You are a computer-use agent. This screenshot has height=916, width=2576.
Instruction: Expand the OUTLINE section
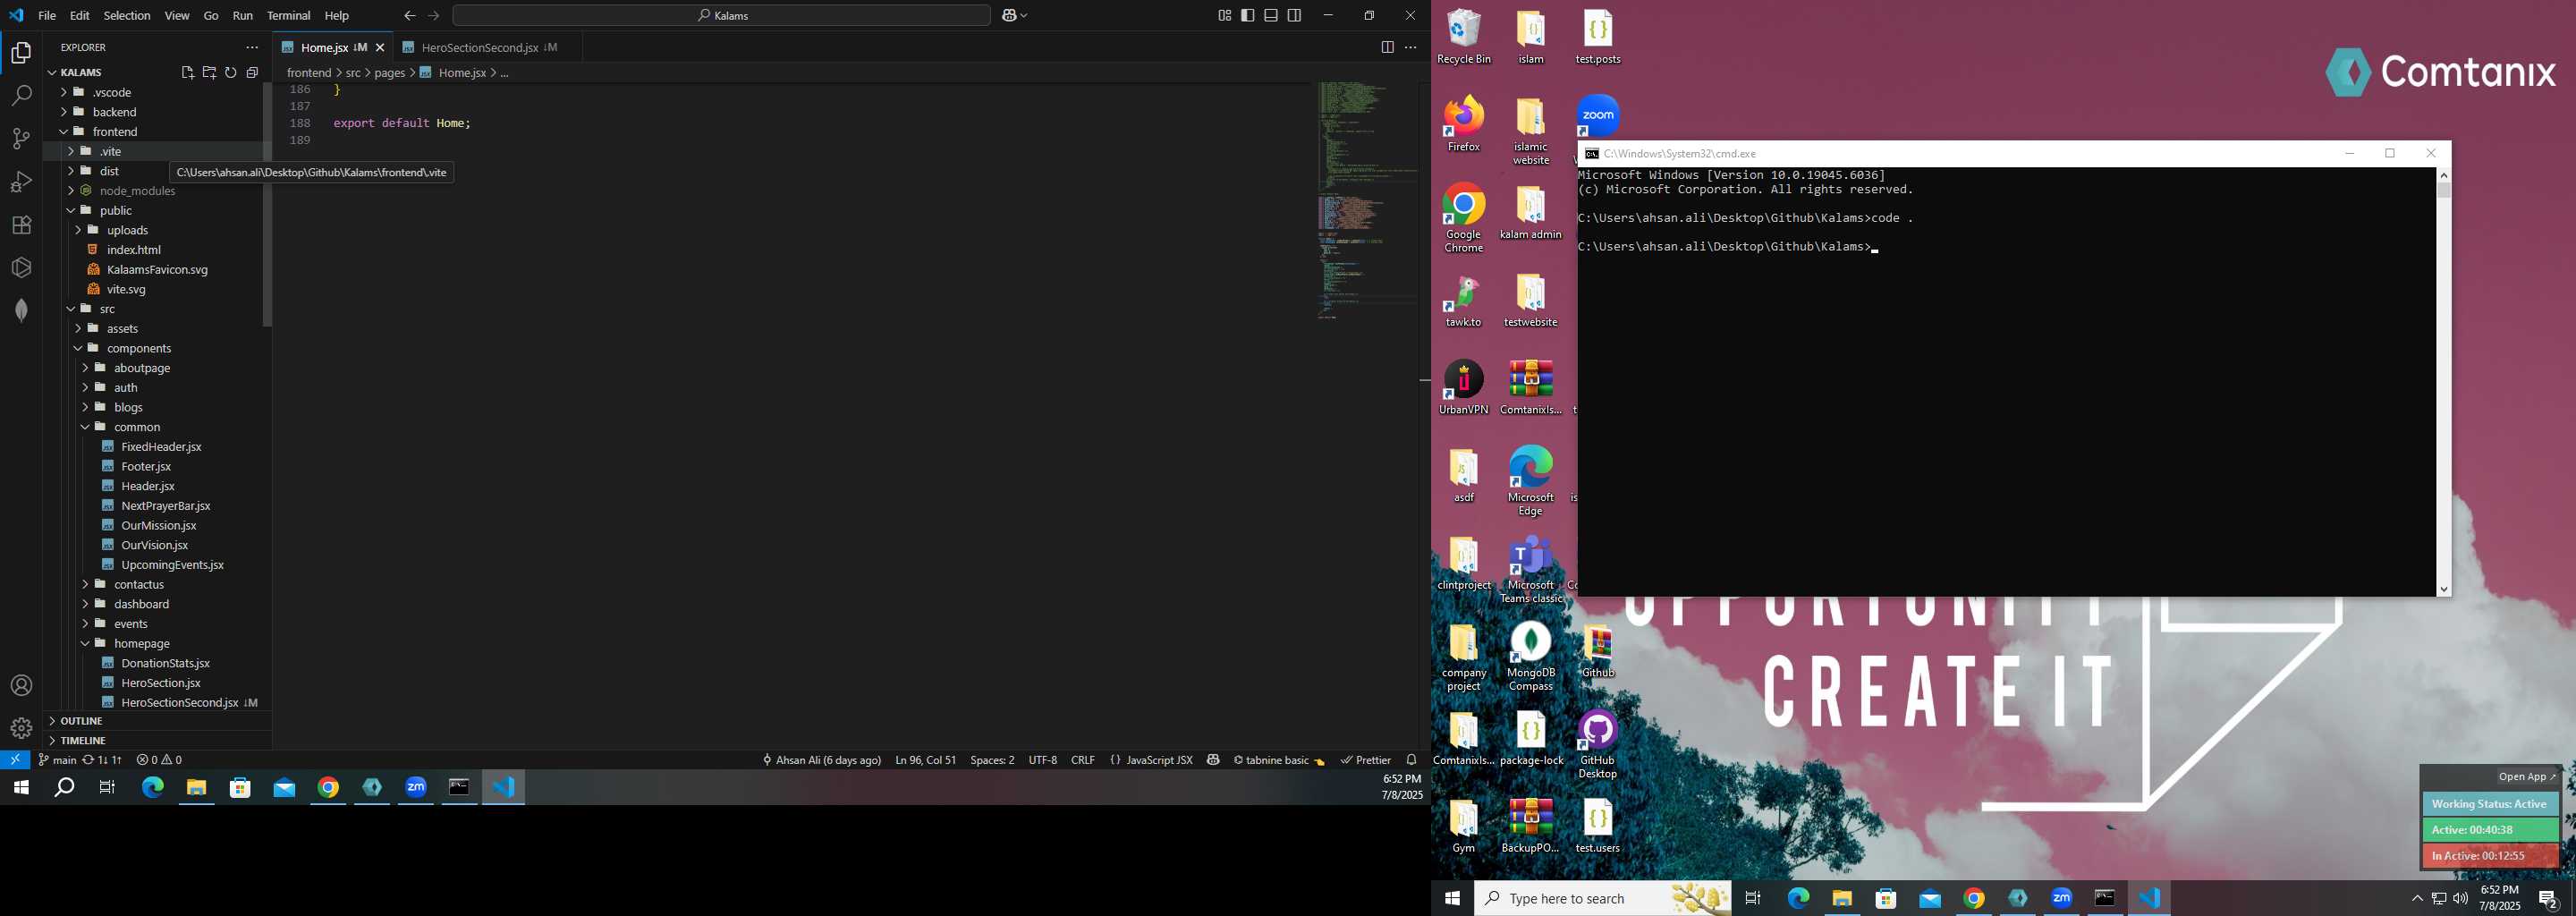[157, 721]
